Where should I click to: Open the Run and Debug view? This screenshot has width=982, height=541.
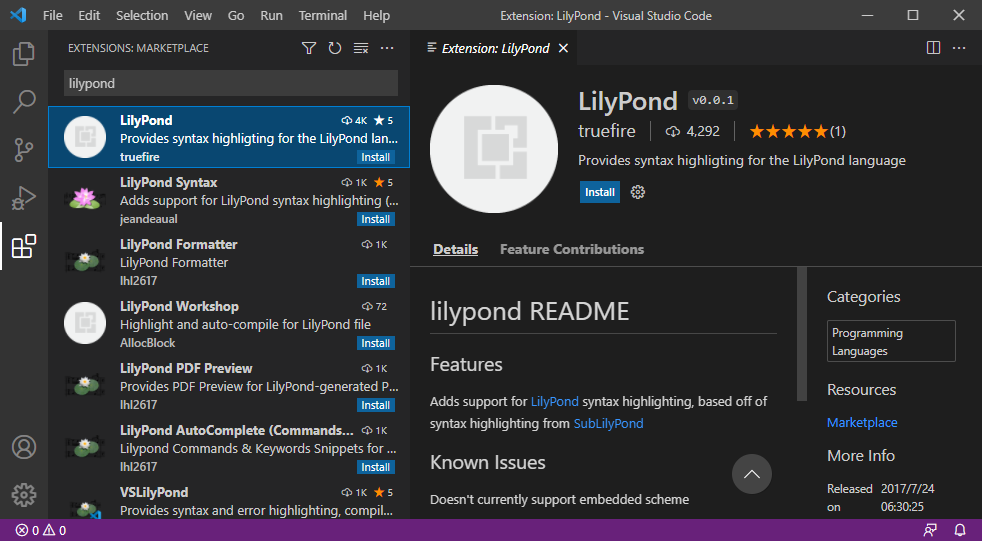point(24,198)
